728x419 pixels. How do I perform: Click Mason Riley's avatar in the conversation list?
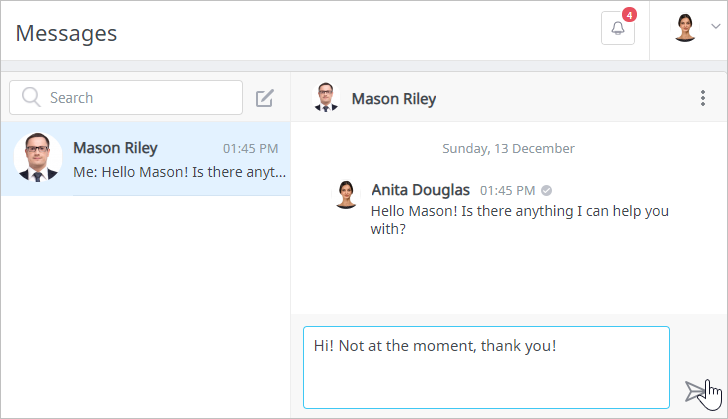tap(38, 158)
